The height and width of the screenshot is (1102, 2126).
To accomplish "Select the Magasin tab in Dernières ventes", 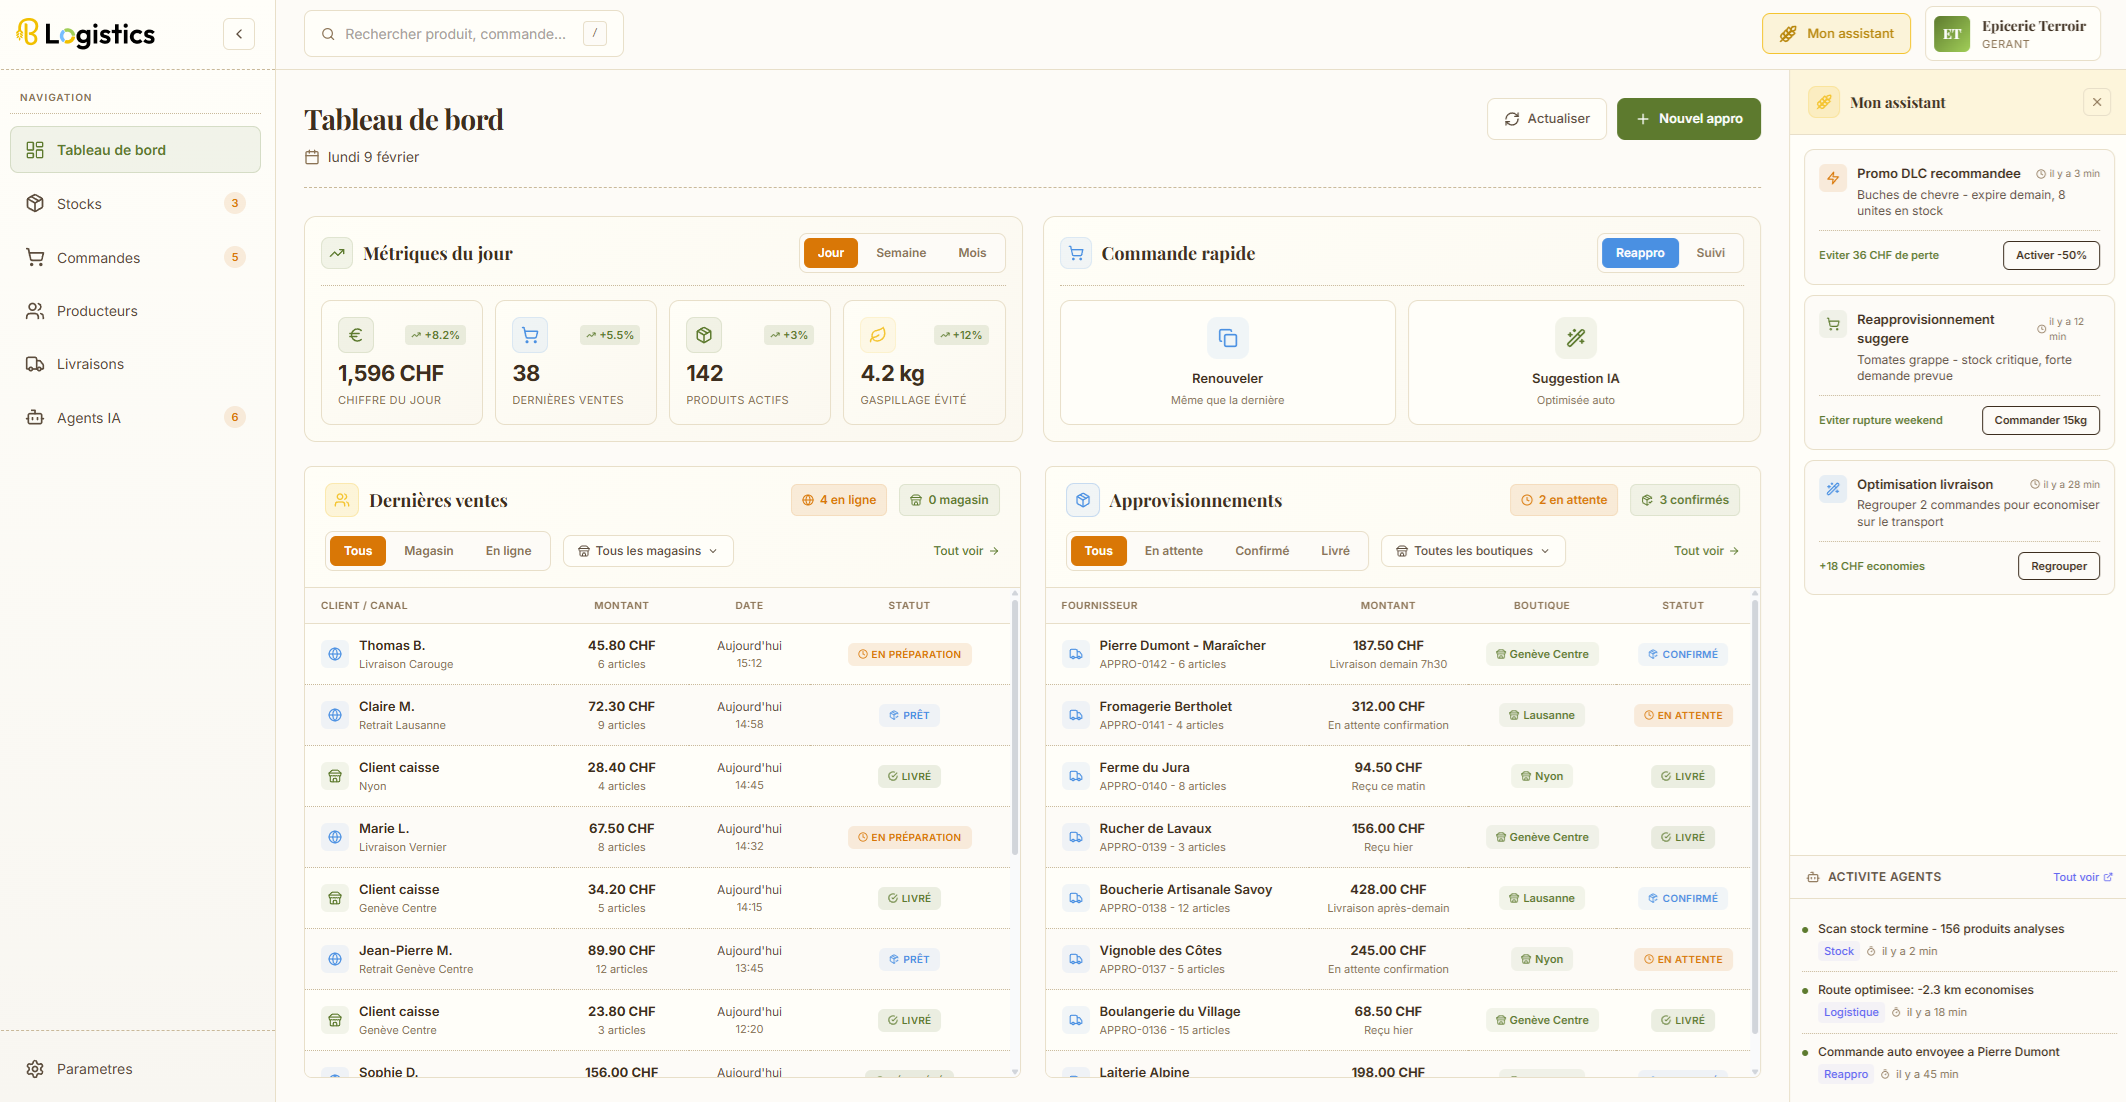I will pyautogui.click(x=429, y=550).
